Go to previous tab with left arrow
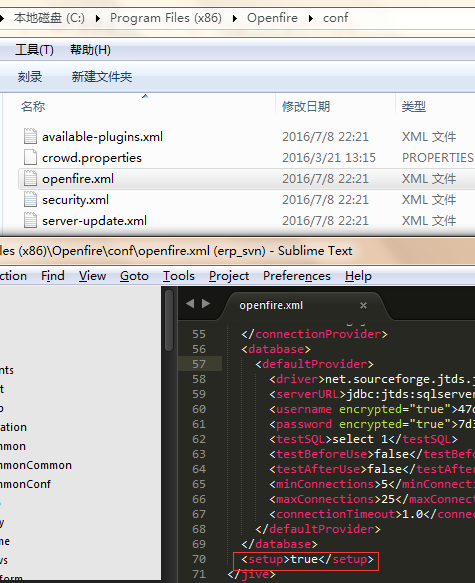Viewport: 475px width, 583px height. (x=190, y=304)
